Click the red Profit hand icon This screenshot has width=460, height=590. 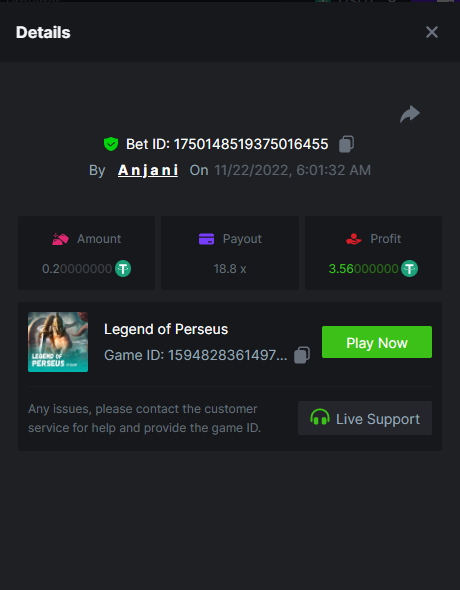[x=354, y=239]
